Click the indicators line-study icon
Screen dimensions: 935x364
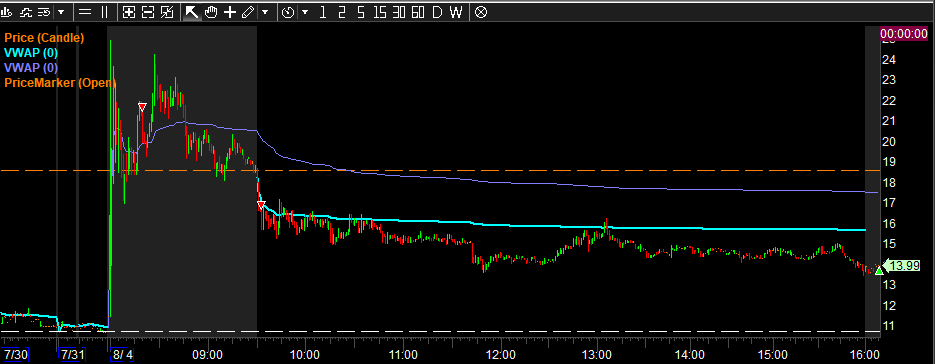pos(26,12)
